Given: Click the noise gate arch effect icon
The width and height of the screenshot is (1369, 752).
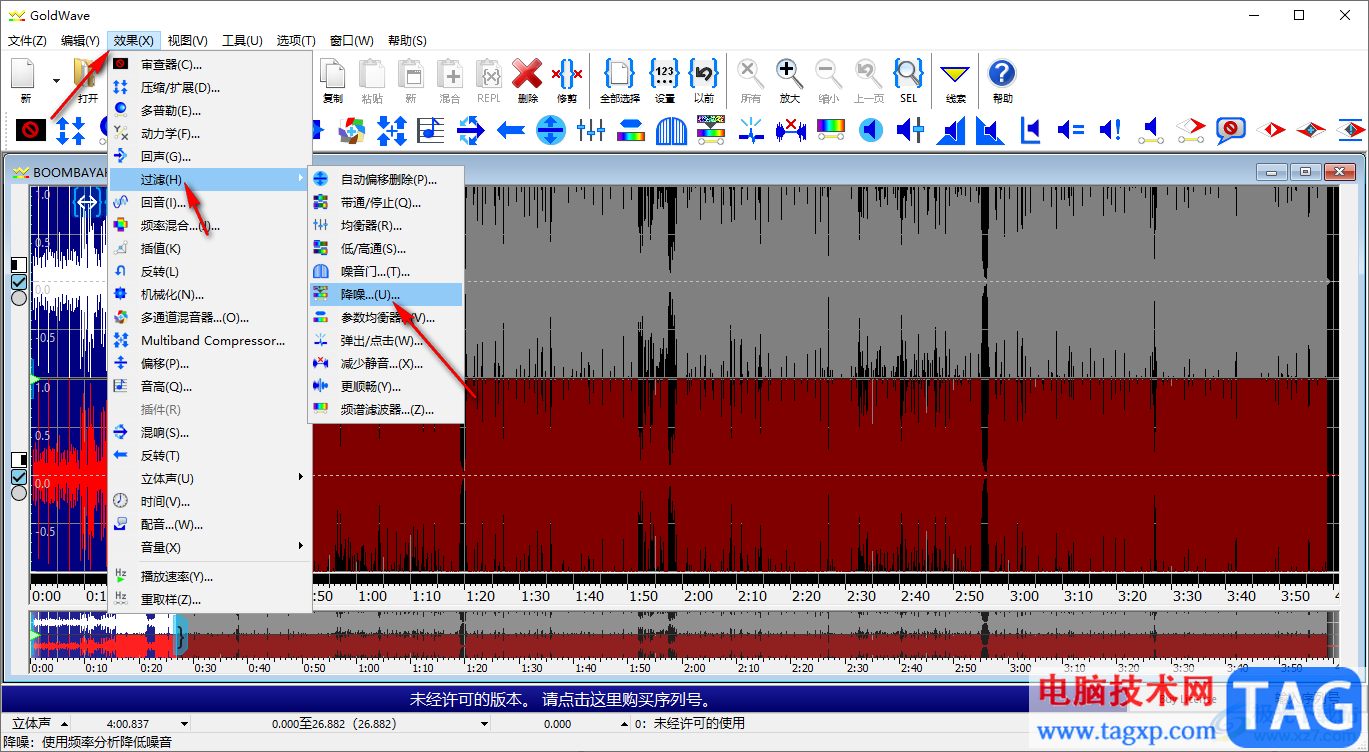Looking at the screenshot, I should [x=671, y=130].
